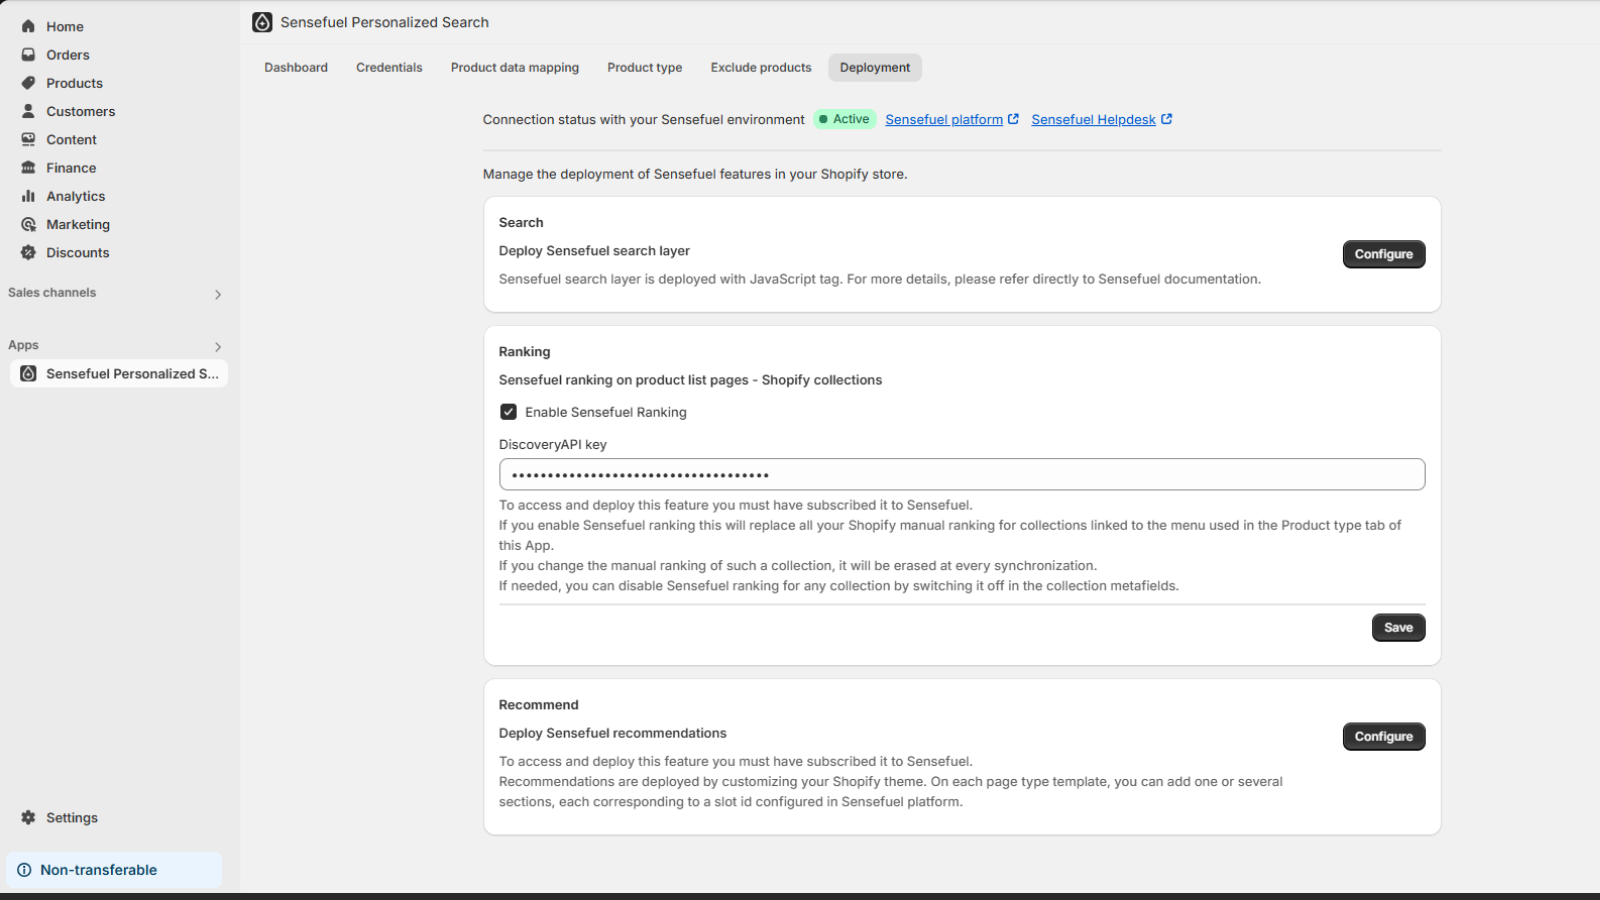Open the Sensefuel platform link

coord(944,119)
